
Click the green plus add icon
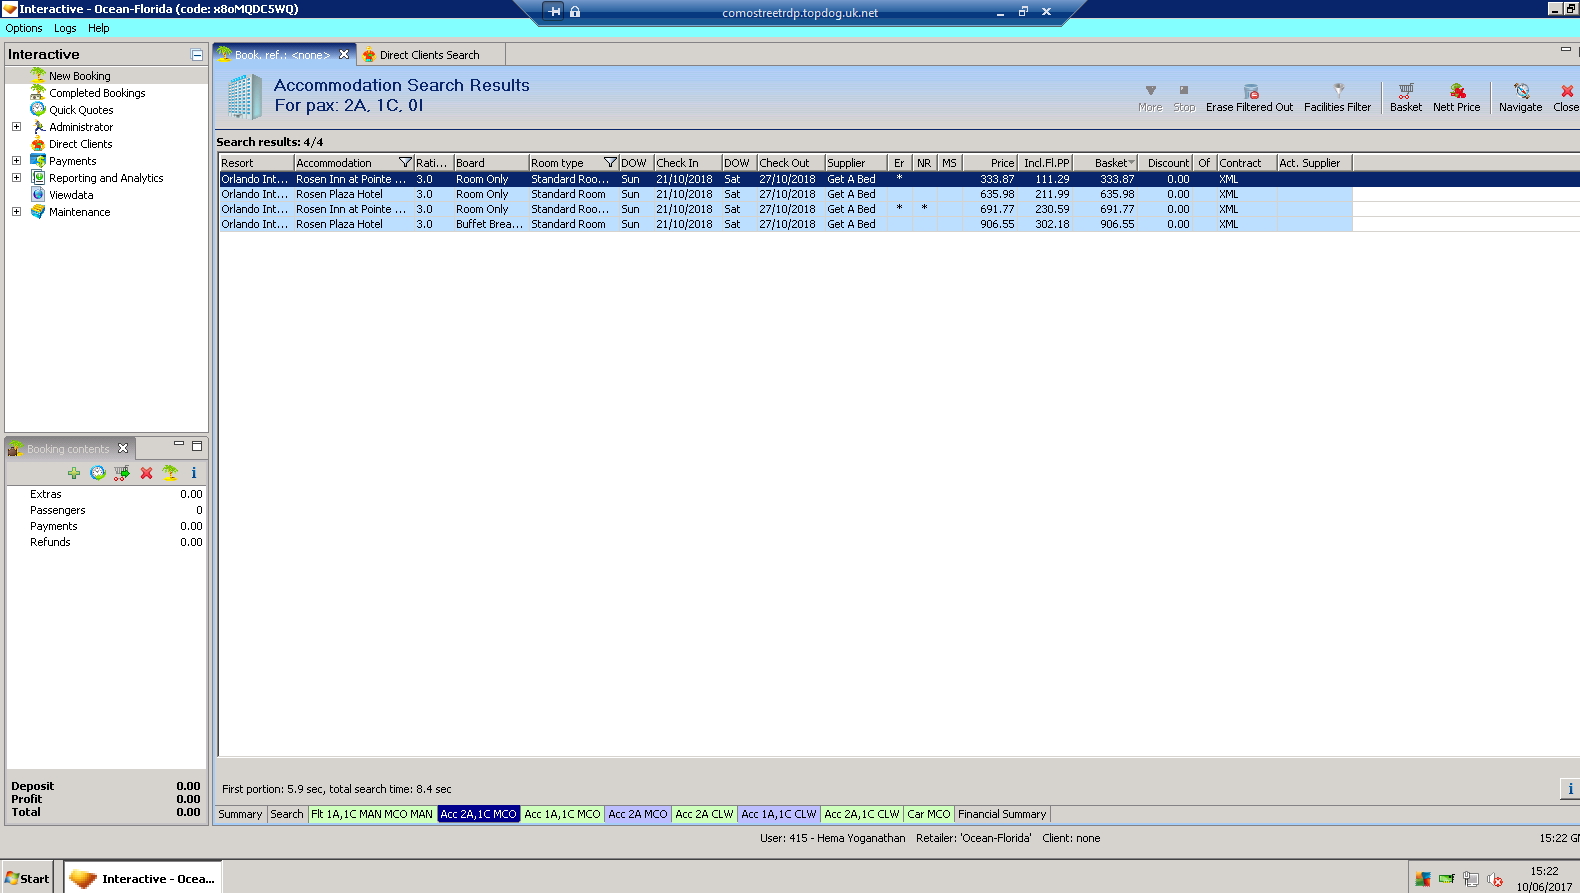click(74, 473)
